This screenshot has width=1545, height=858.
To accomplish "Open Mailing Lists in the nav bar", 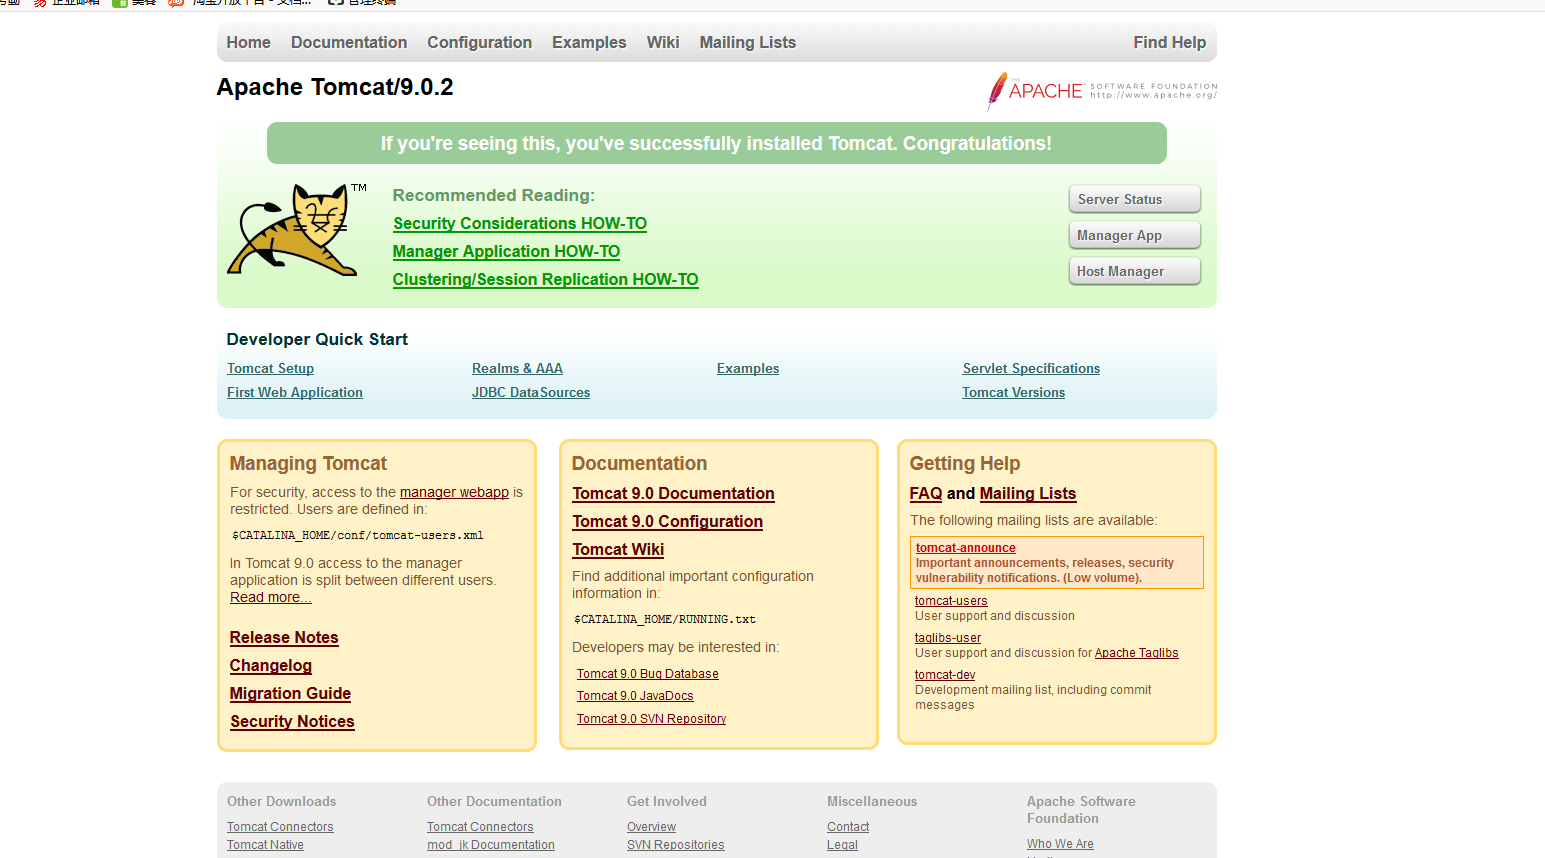I will click(x=748, y=42).
